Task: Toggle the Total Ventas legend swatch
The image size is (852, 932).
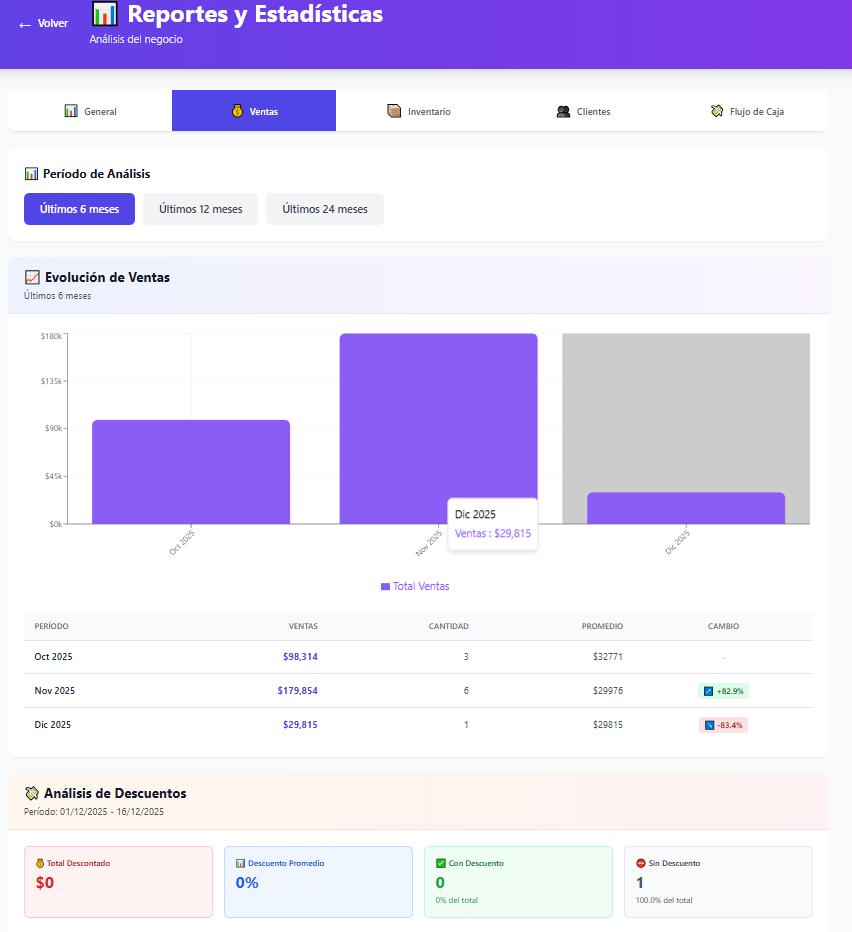Action: (x=385, y=587)
